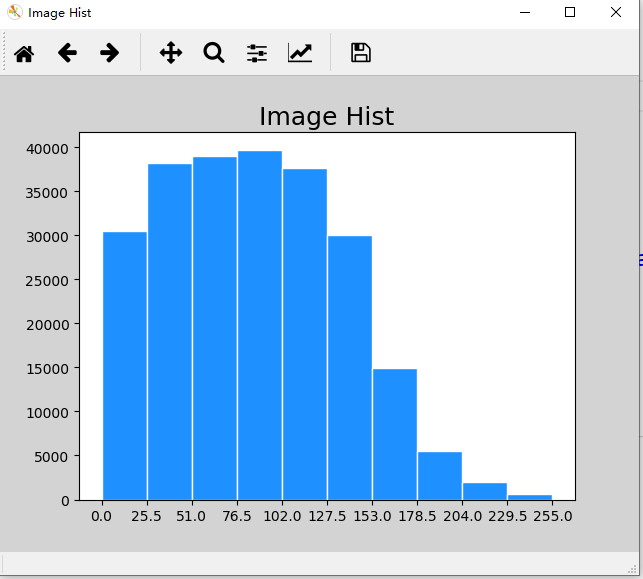The width and height of the screenshot is (643, 579).
Task: Click the 40000 y-axis tick label
Action: click(47, 149)
